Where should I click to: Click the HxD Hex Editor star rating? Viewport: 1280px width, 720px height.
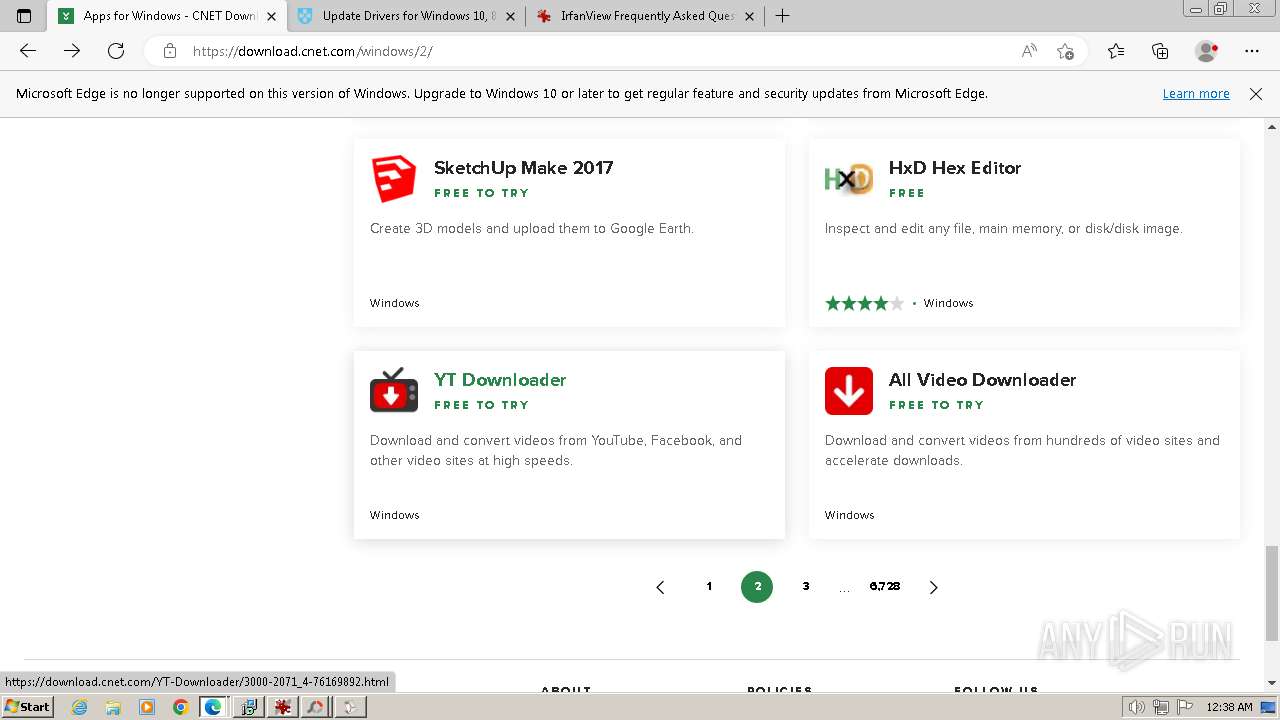point(864,303)
